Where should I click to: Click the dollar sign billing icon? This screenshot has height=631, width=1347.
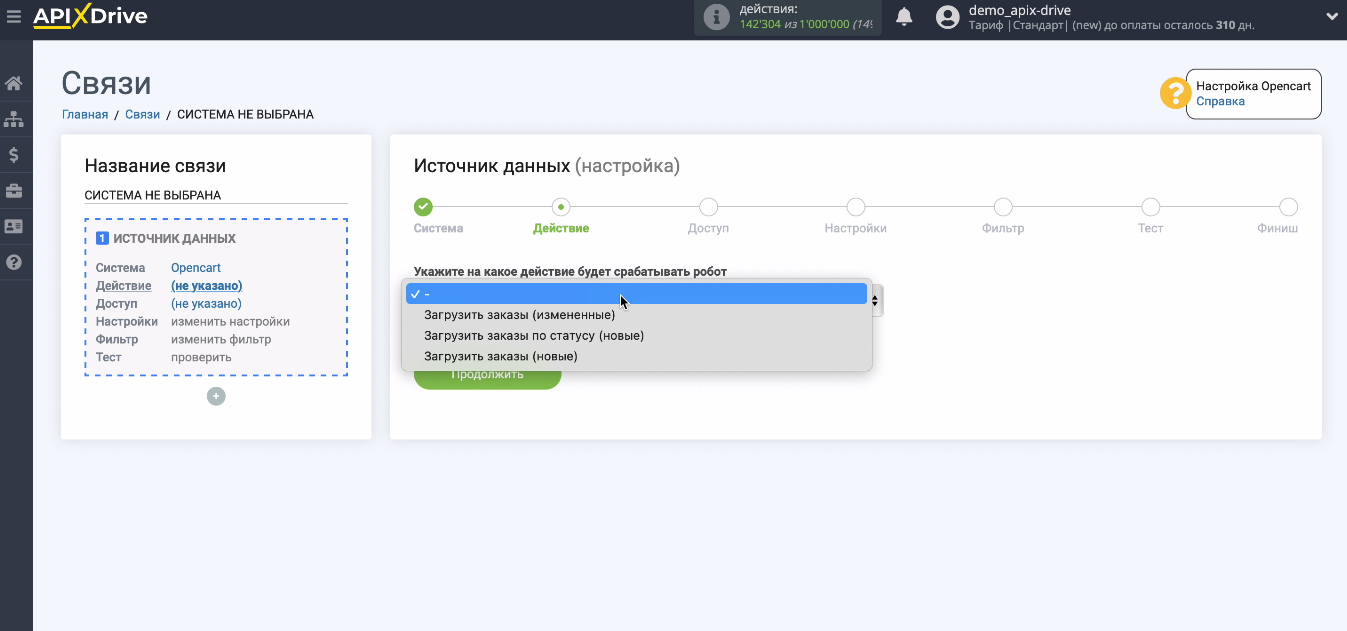[14, 155]
